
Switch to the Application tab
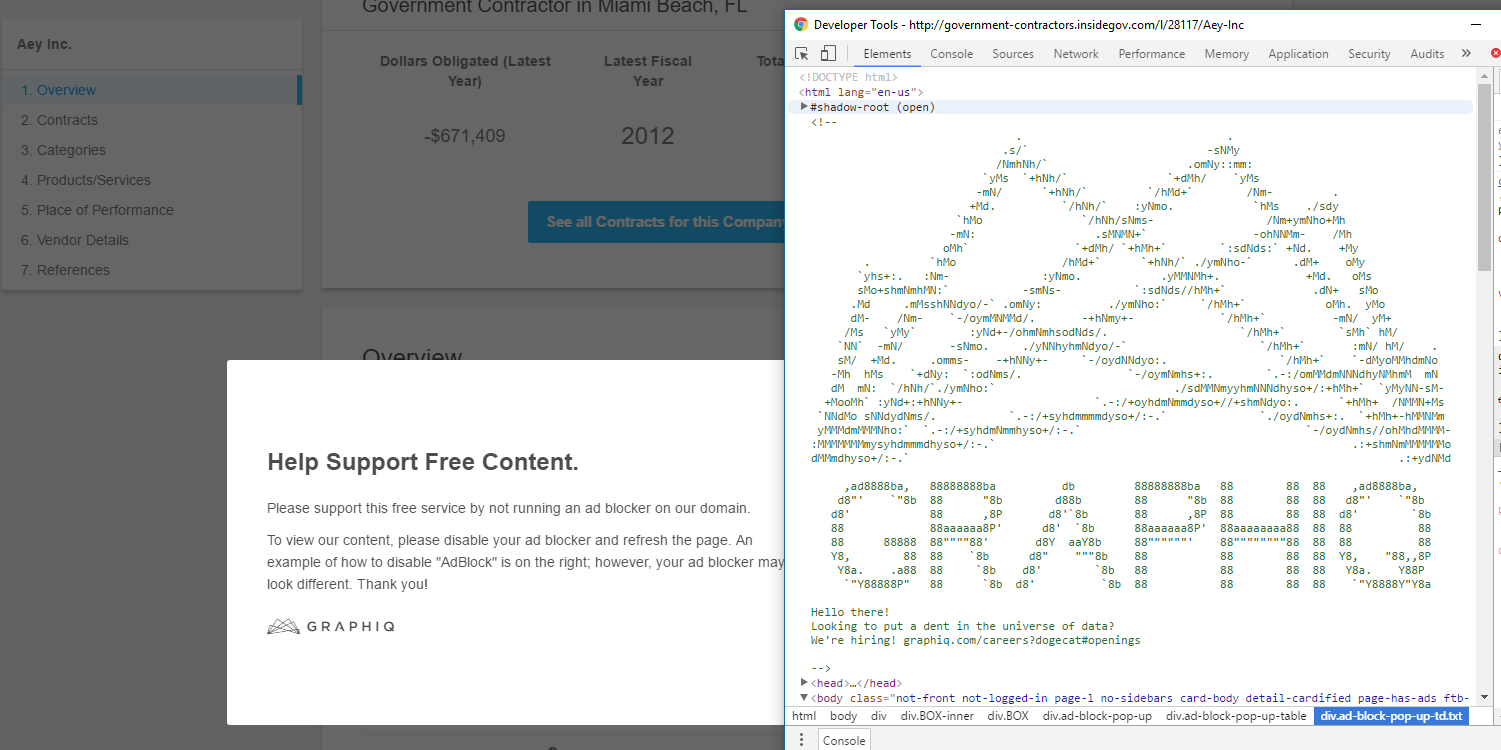click(x=1298, y=54)
